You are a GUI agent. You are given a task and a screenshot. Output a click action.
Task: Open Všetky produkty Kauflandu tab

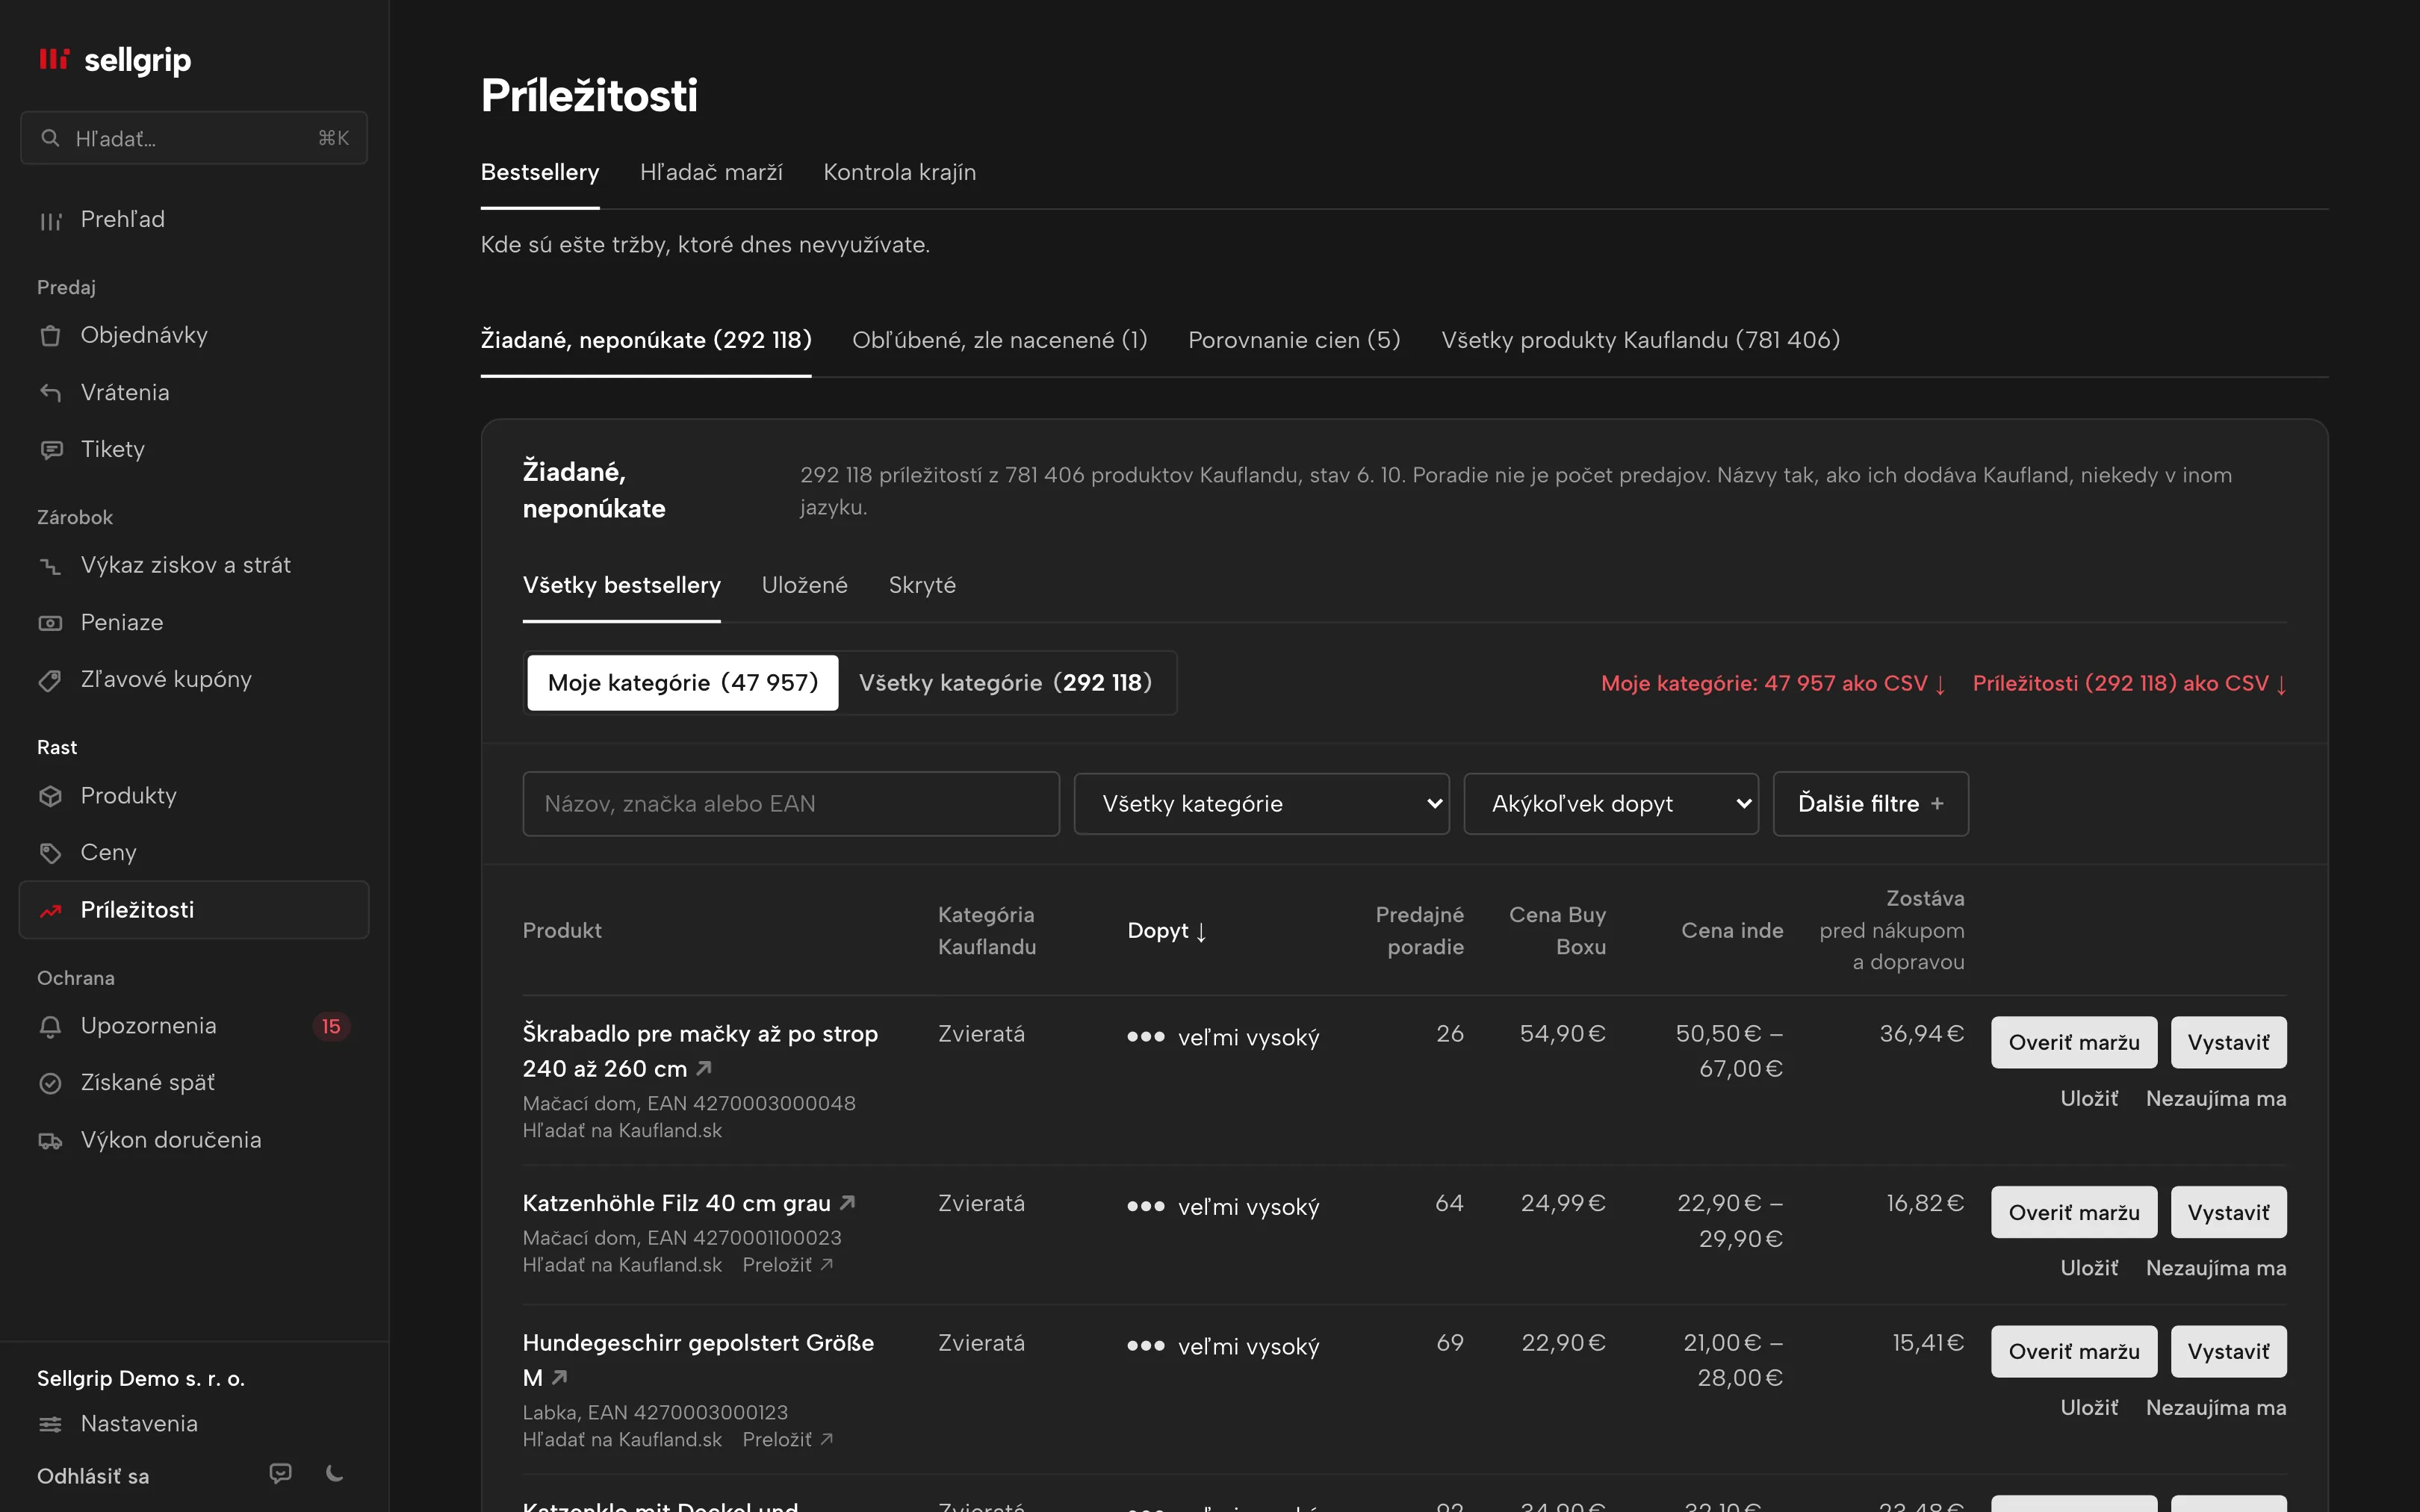pos(1640,340)
